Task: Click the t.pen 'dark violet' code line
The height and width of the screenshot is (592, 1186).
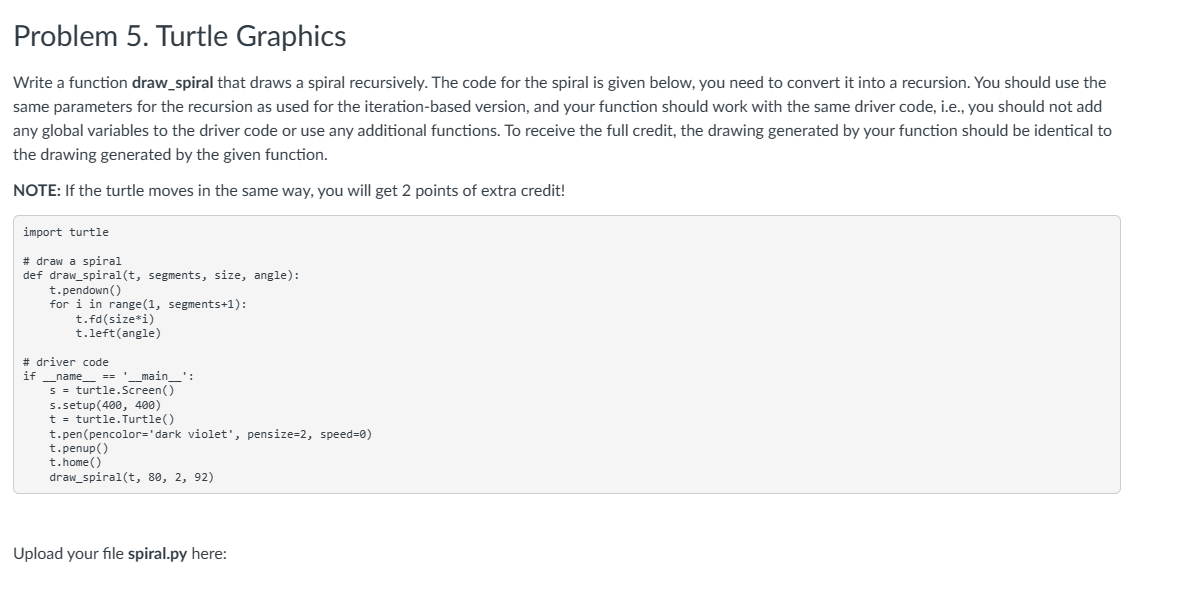Action: click(210, 434)
